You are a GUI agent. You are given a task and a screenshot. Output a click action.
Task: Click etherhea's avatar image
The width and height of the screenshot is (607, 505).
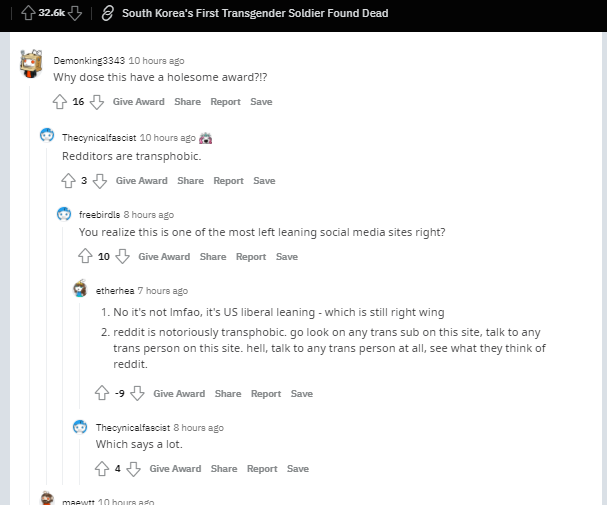[81, 290]
